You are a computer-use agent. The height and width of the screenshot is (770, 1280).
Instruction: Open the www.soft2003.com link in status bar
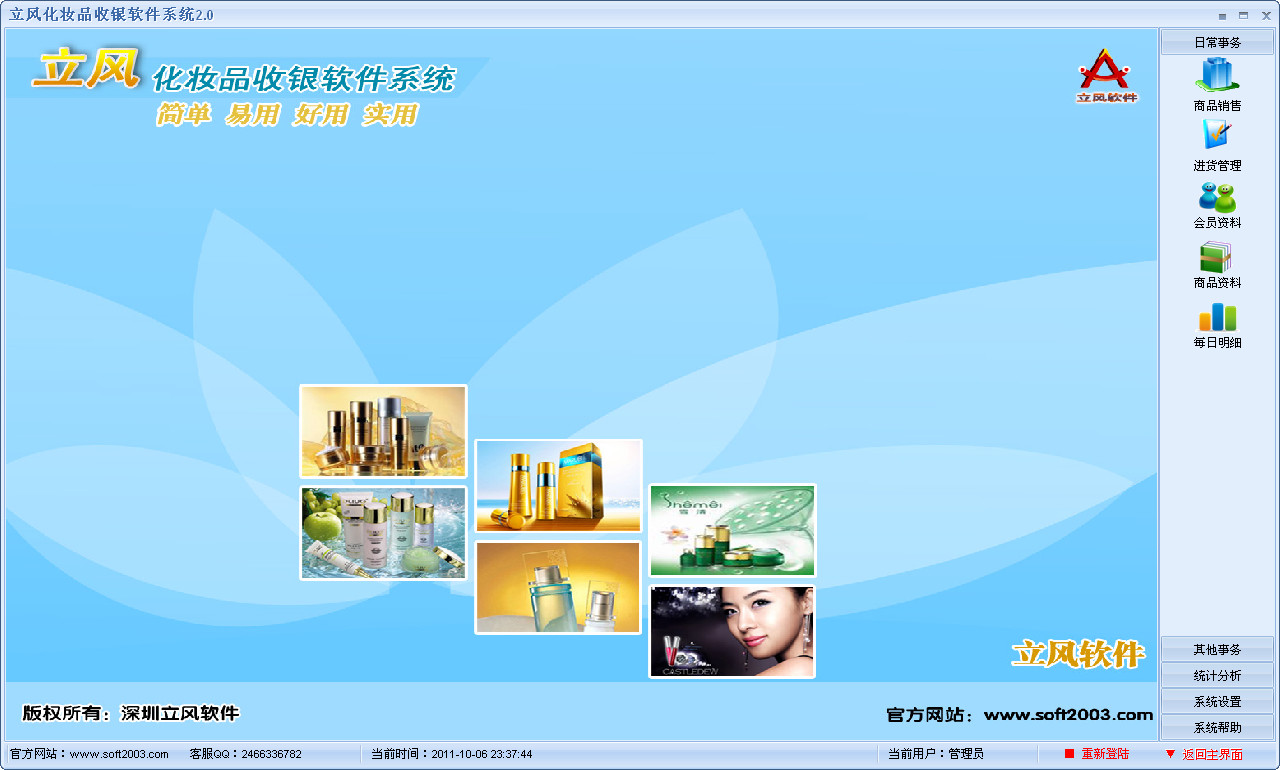[119, 754]
